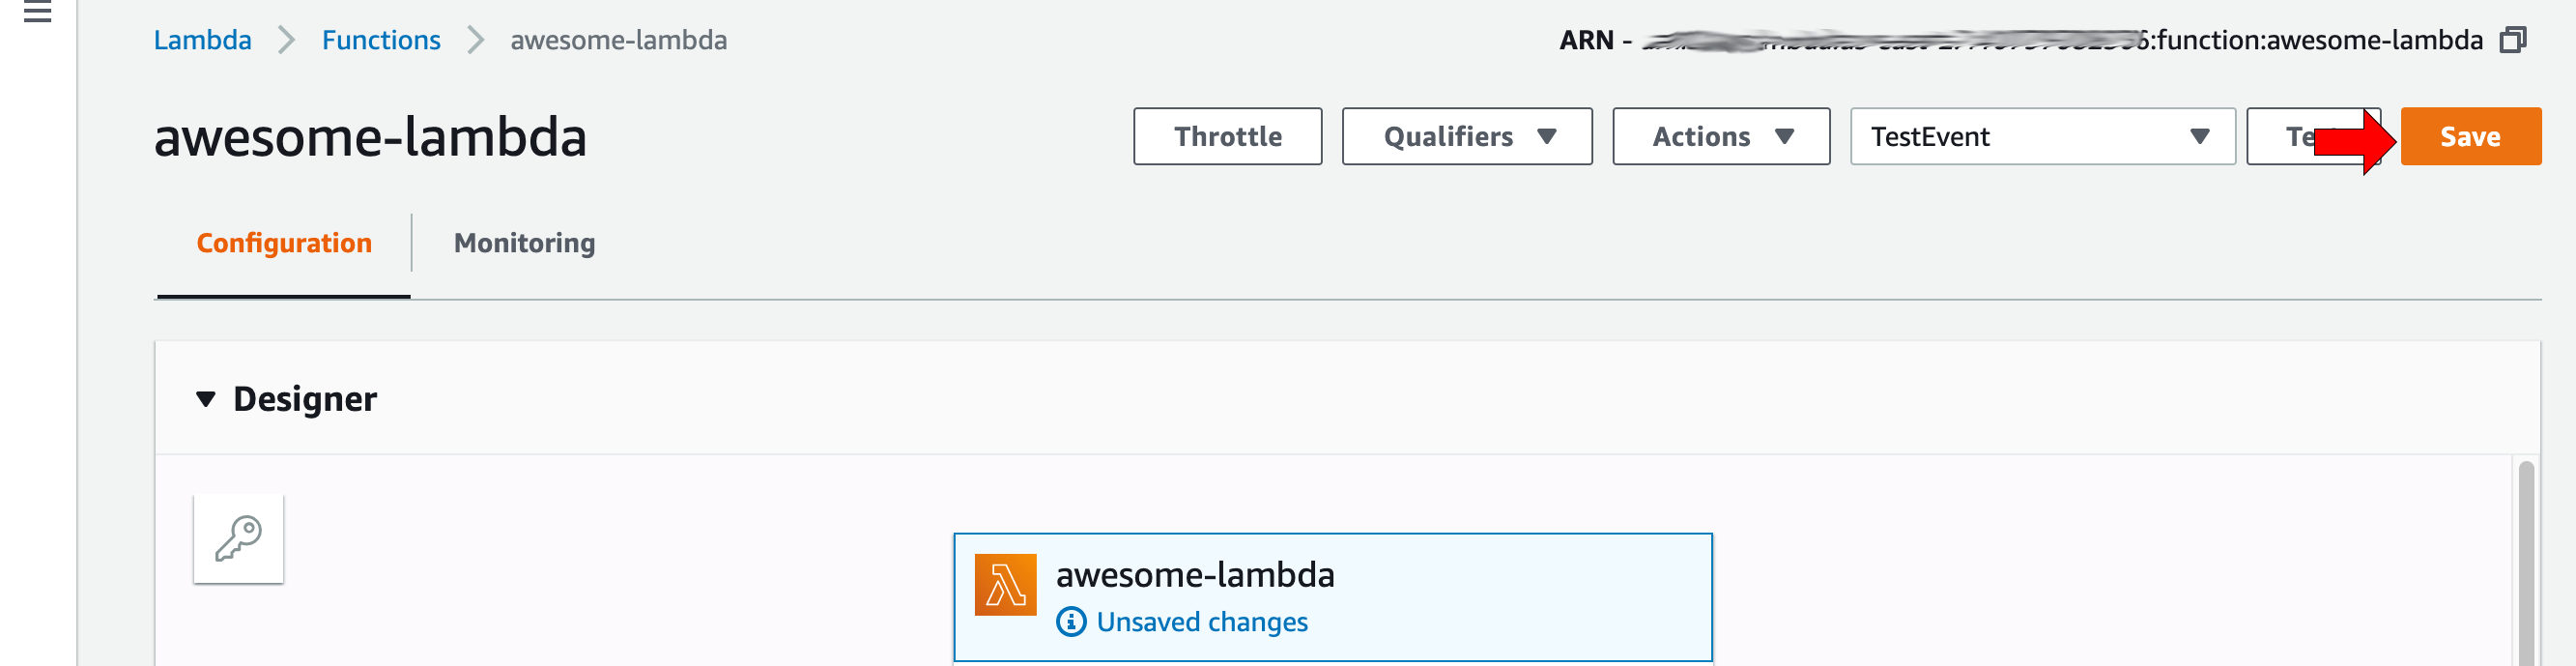Click the Throttle button
This screenshot has width=2576, height=666.
click(x=1227, y=136)
